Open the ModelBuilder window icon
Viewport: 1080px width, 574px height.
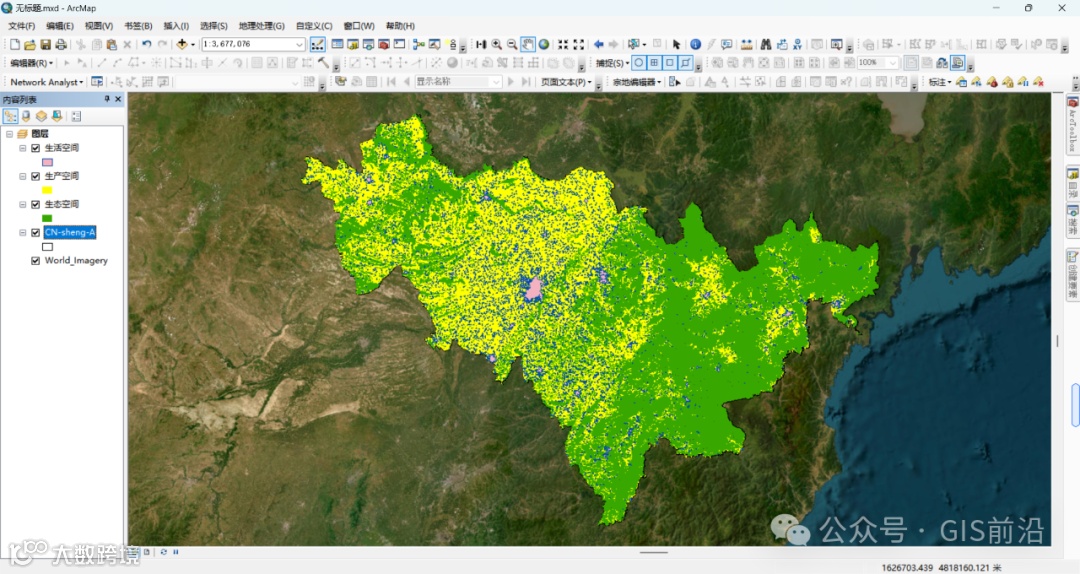click(x=418, y=44)
